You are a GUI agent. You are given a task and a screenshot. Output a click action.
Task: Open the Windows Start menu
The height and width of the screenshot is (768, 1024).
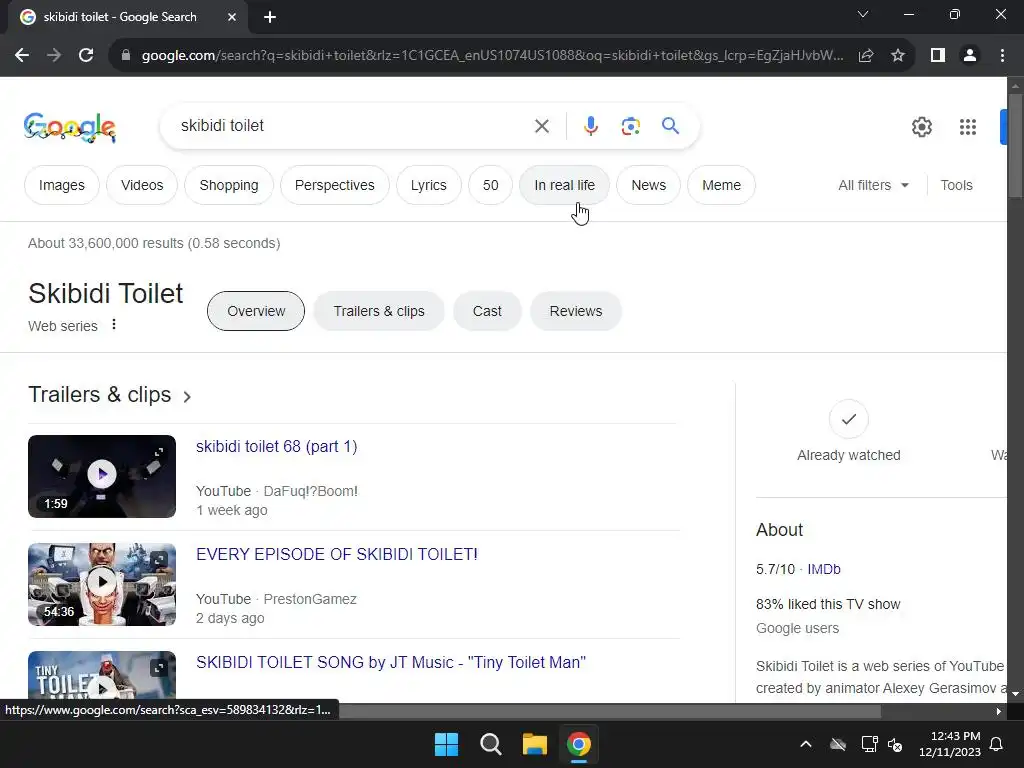click(x=447, y=744)
